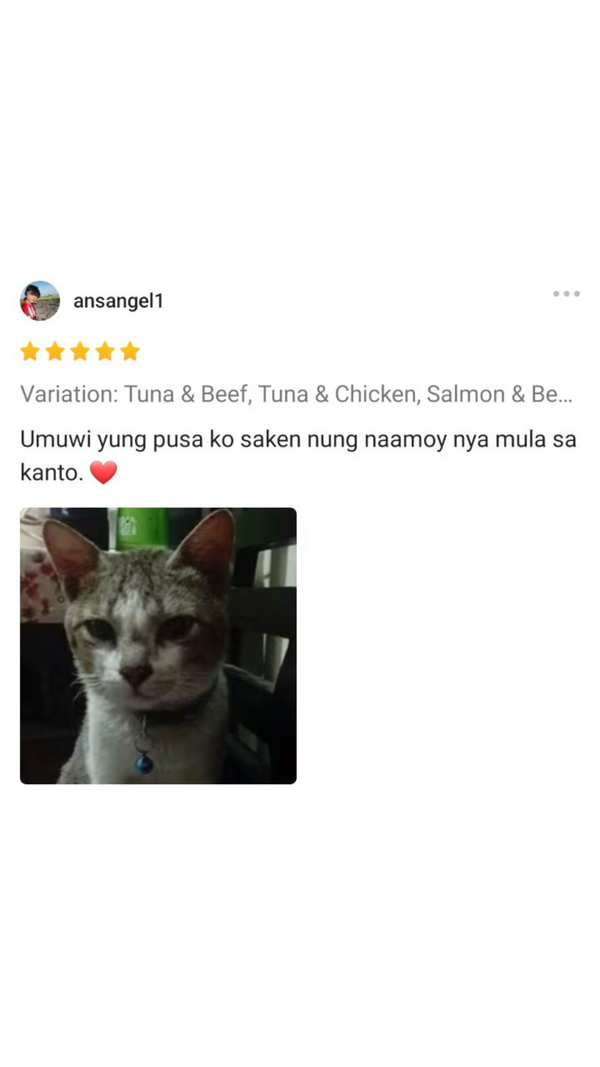Click the review text starting with Umuwi
Viewport: 600px width, 1067px height.
(x=298, y=456)
